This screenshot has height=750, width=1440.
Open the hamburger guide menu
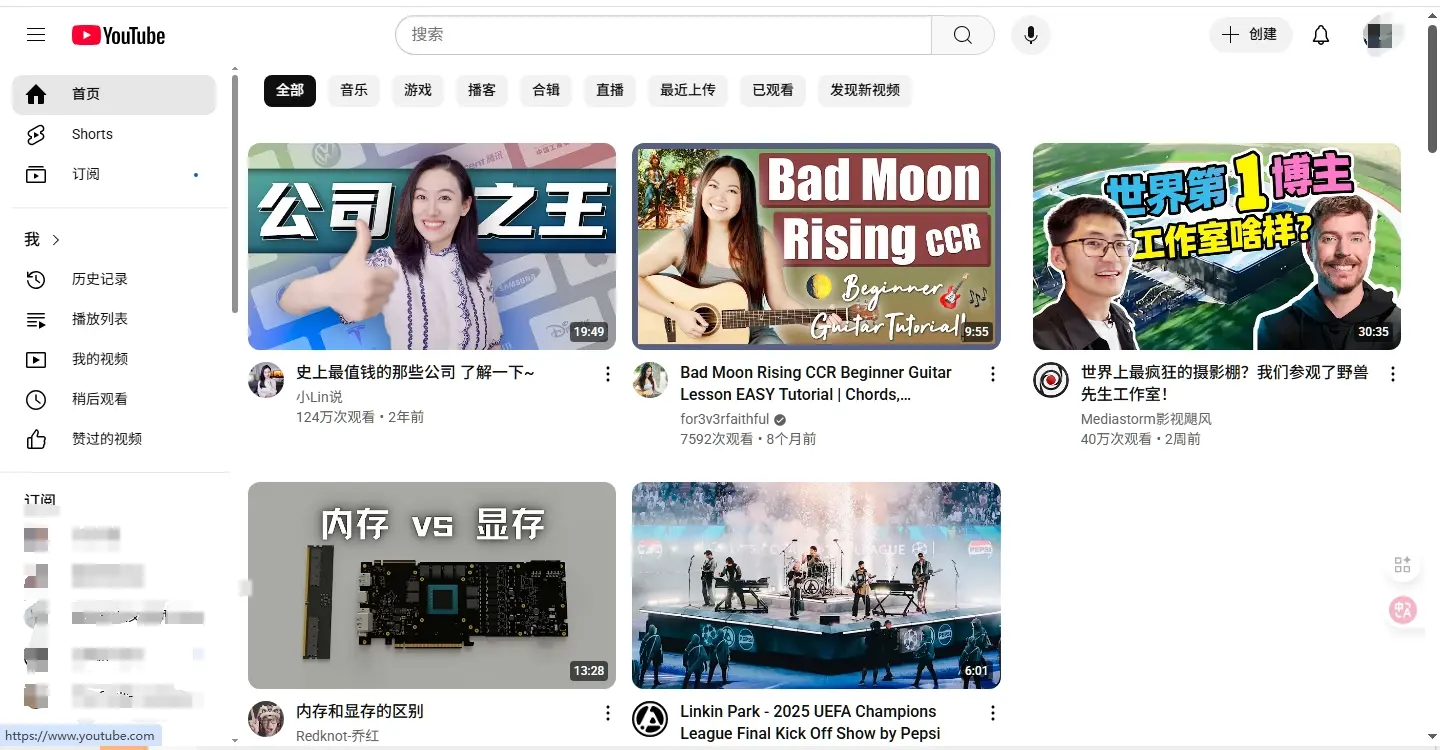[x=36, y=35]
